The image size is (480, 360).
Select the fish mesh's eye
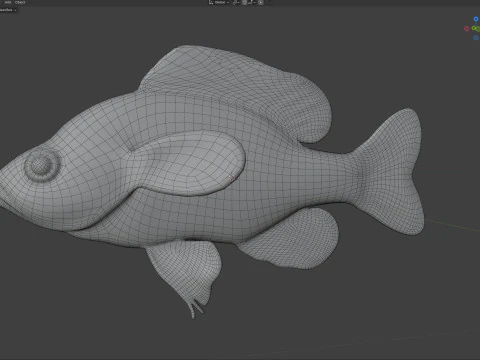43,165
